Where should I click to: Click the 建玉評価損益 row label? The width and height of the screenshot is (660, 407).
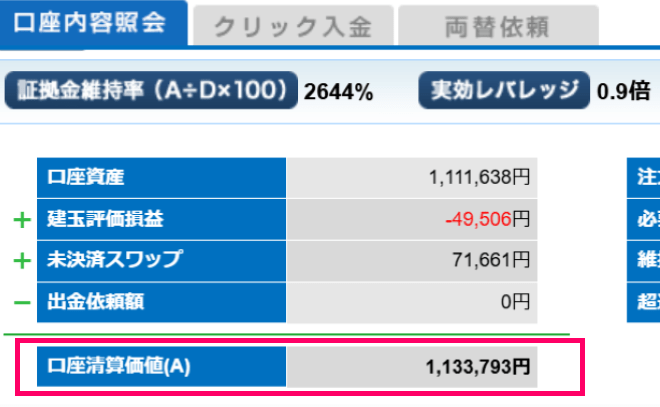(161, 219)
